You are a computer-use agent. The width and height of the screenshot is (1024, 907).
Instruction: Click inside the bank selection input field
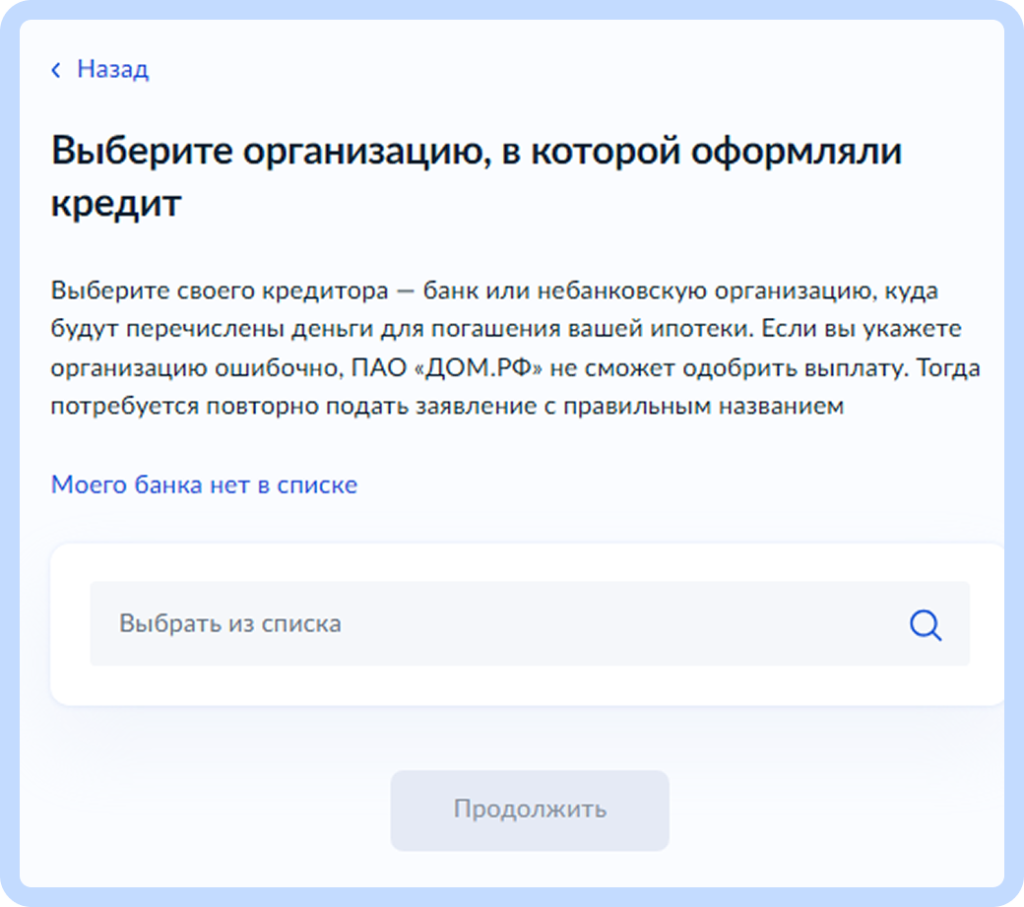coord(450,624)
